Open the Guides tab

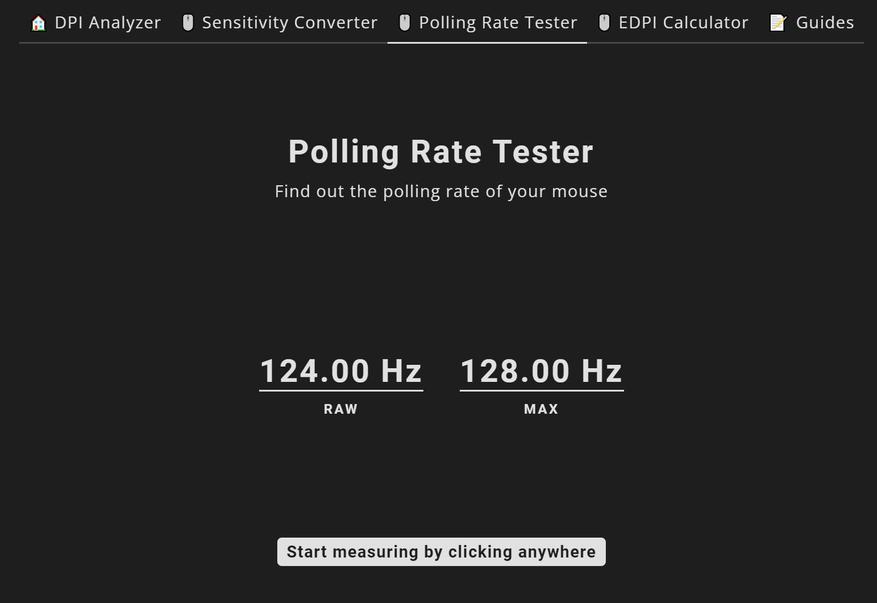825,22
